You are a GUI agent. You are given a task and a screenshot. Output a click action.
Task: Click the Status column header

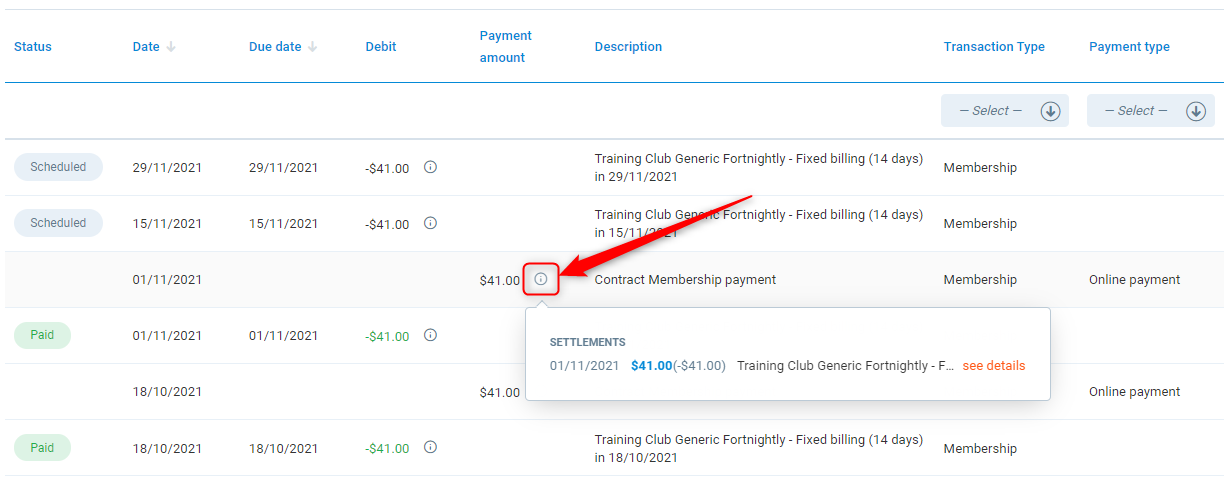(33, 47)
